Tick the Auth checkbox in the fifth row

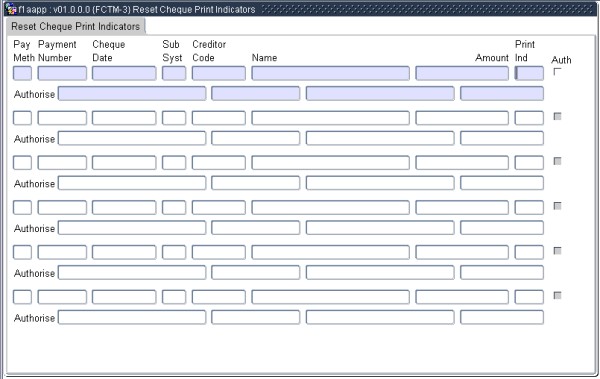(x=557, y=251)
